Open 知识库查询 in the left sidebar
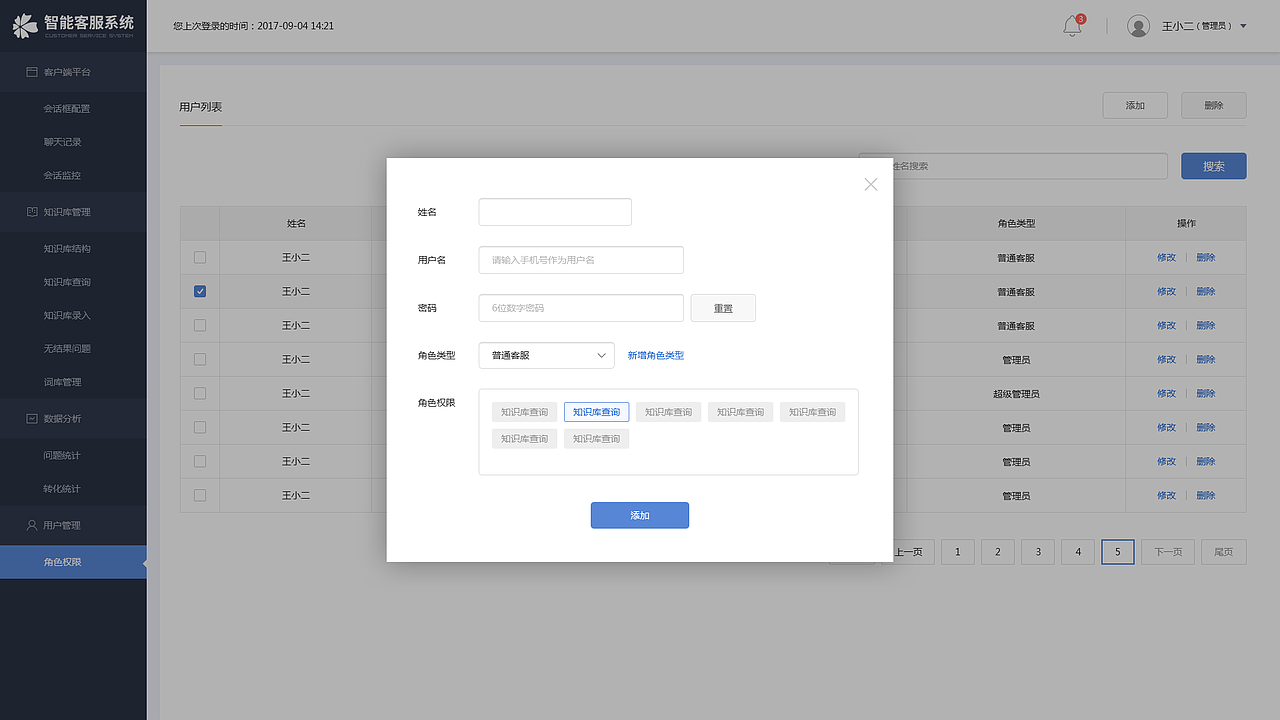 (67, 282)
